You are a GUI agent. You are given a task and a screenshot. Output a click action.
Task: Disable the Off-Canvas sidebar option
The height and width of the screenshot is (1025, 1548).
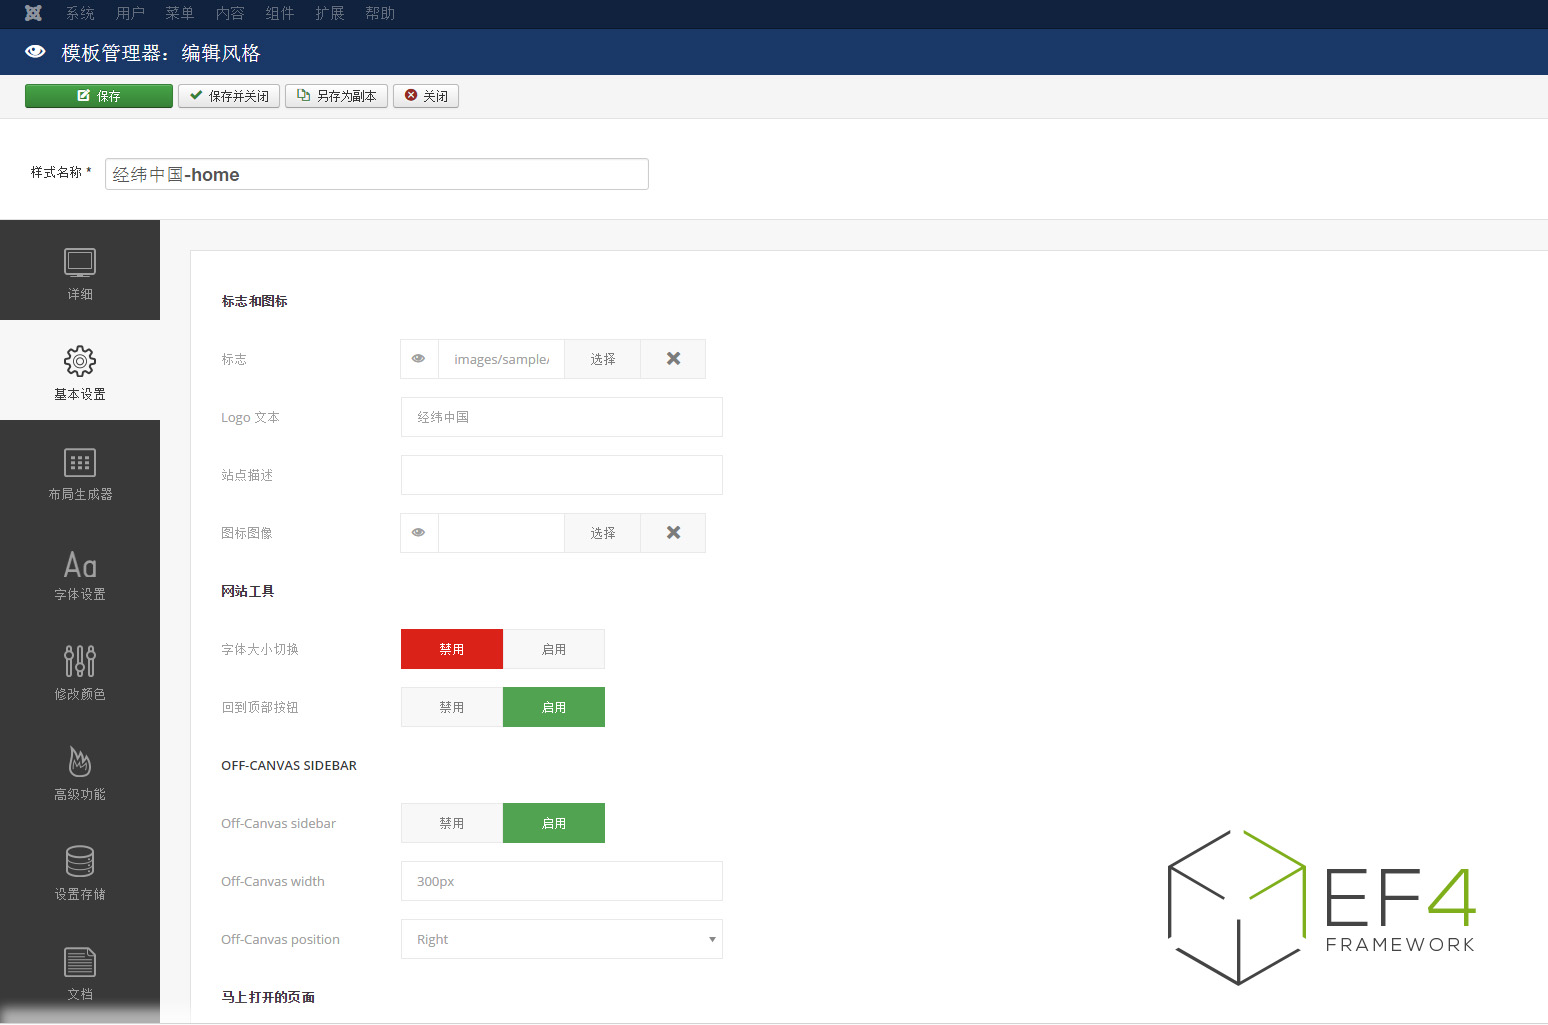tap(451, 823)
